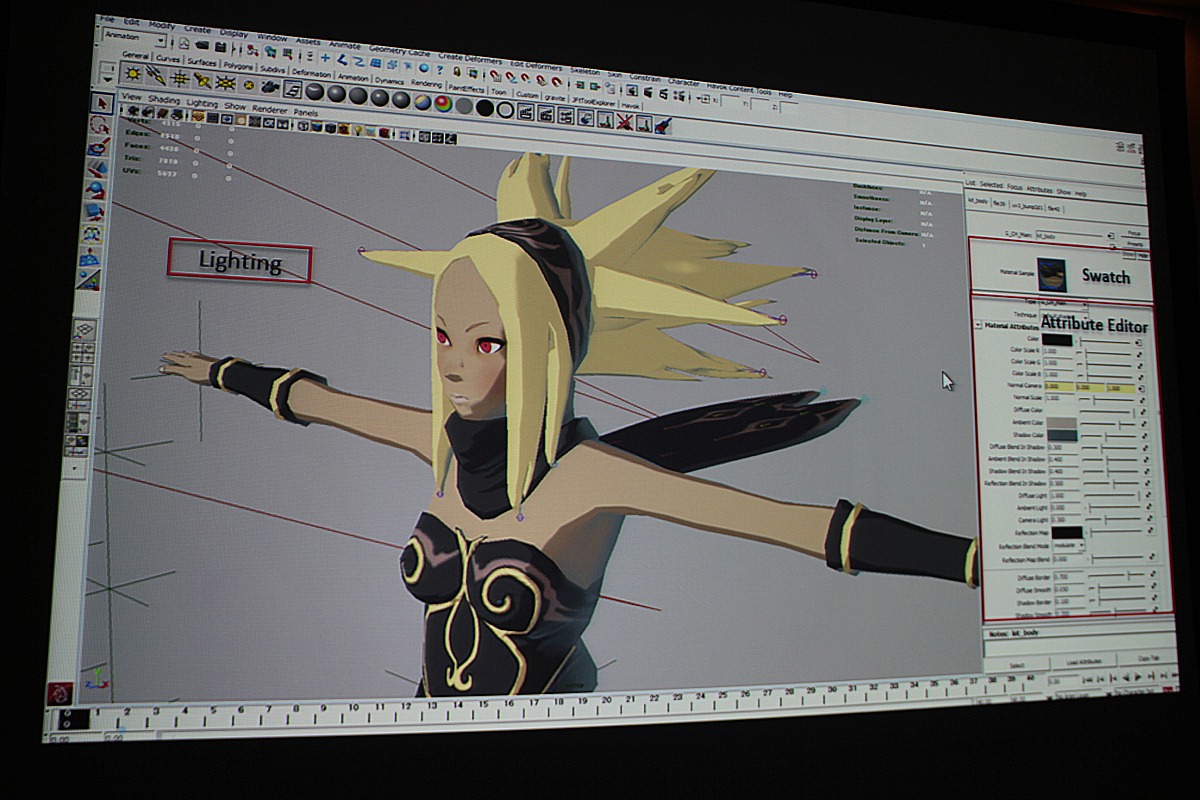The width and height of the screenshot is (1200, 800).
Task: Click the black Color attribute swatch
Action: point(1056,340)
